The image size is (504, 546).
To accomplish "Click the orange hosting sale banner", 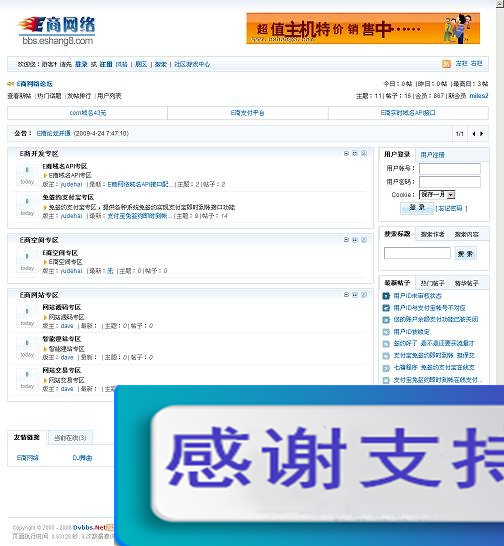I will coord(363,29).
